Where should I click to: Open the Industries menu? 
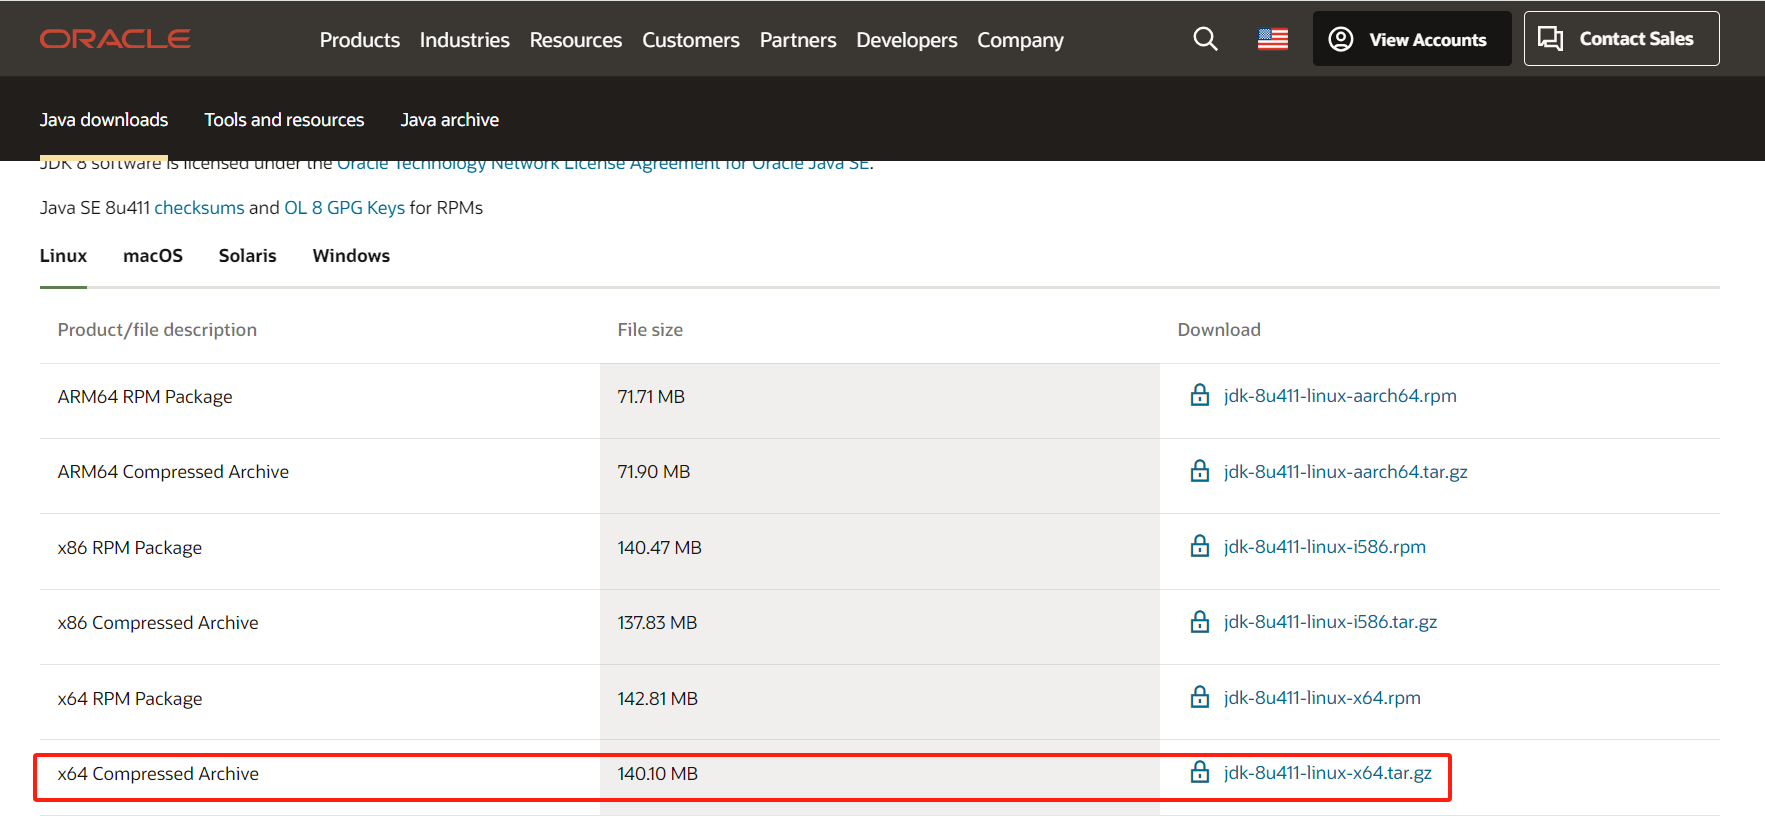(x=465, y=40)
